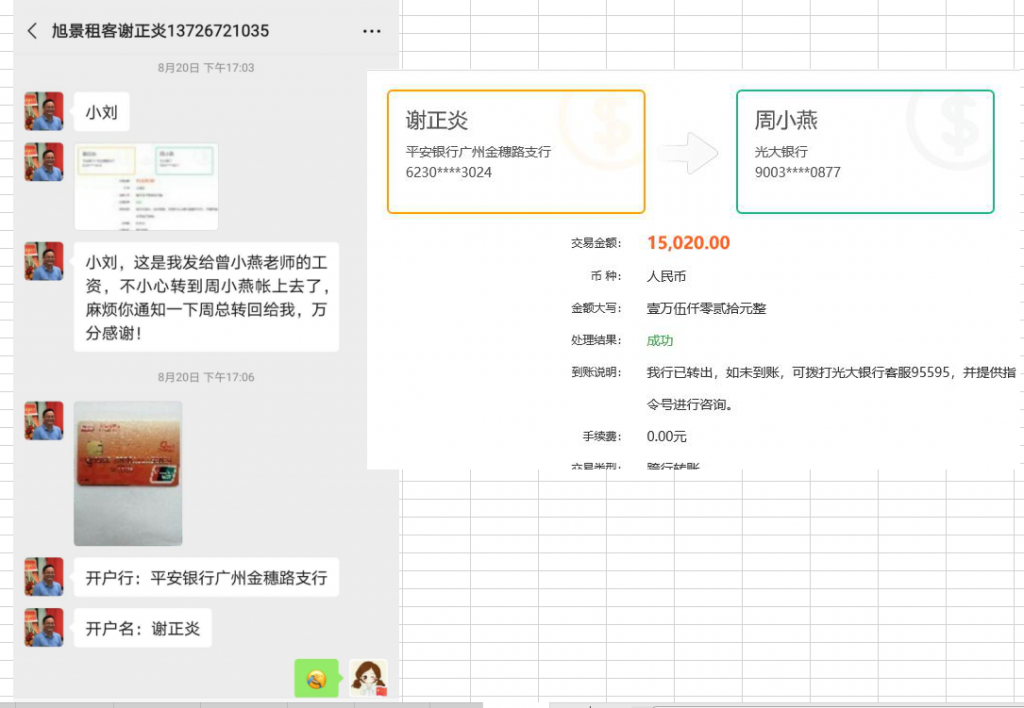Click the avatar beside the long salary message

(x=44, y=261)
